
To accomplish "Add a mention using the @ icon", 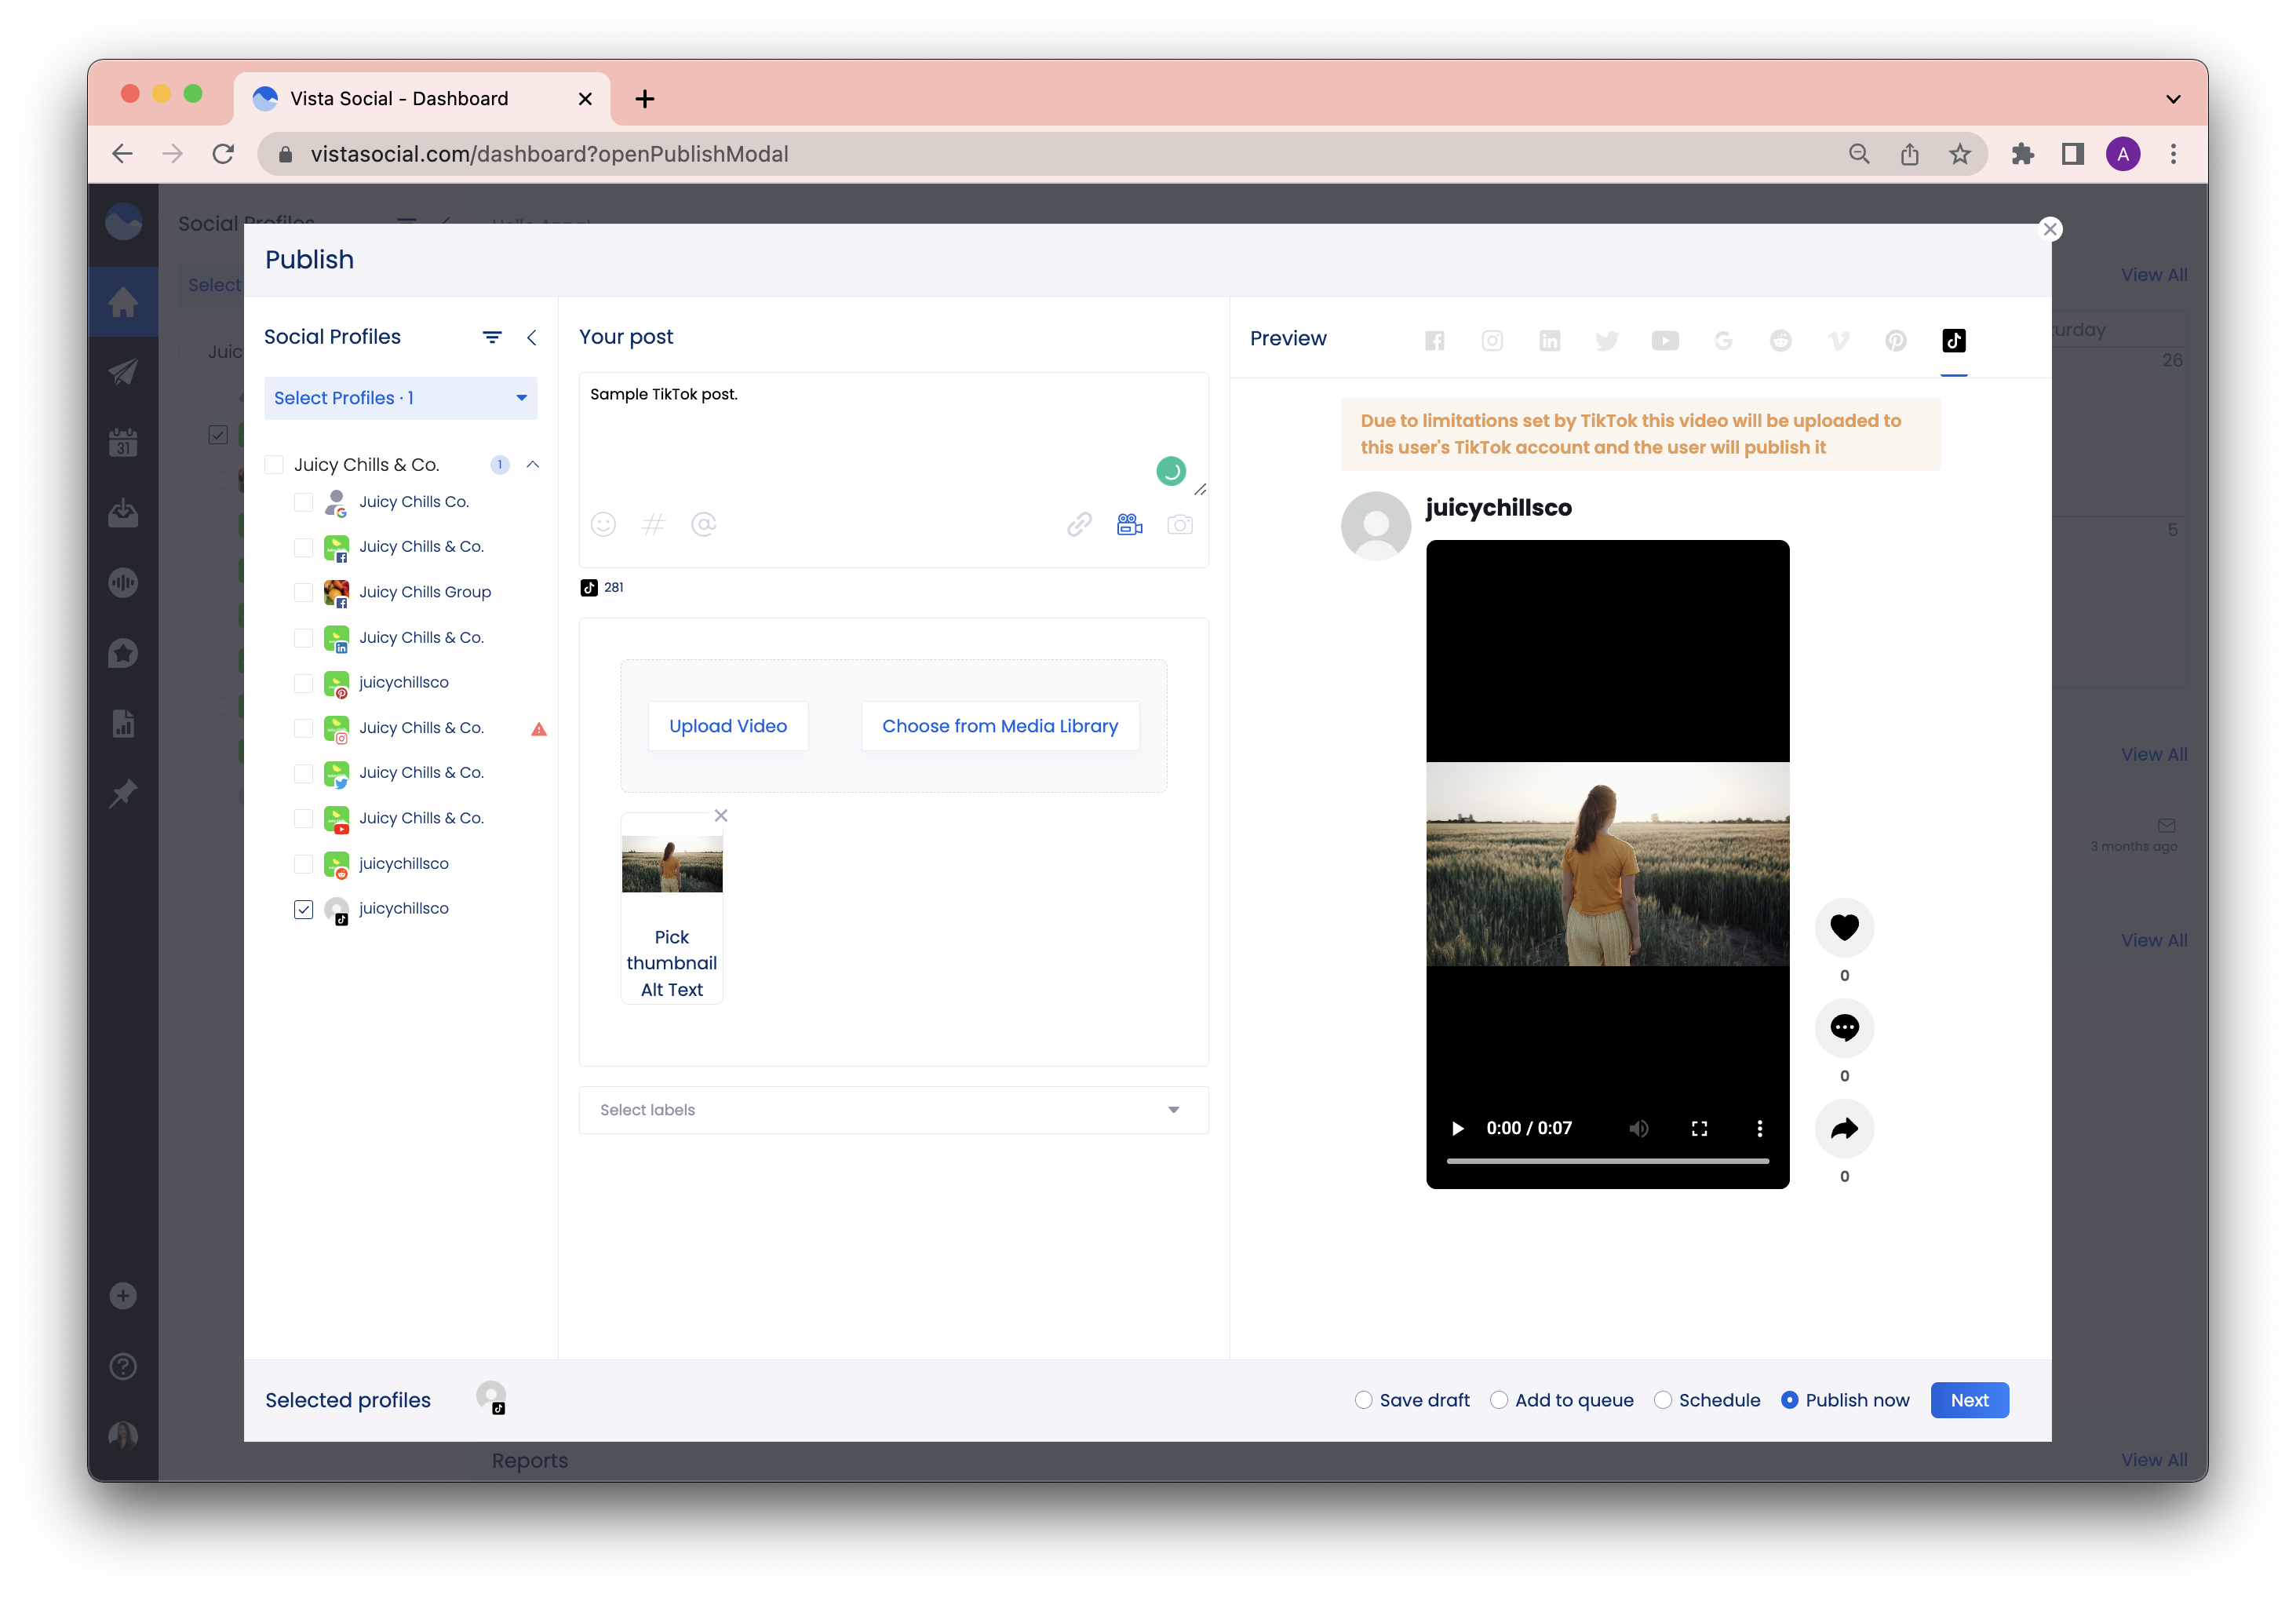I will point(704,524).
